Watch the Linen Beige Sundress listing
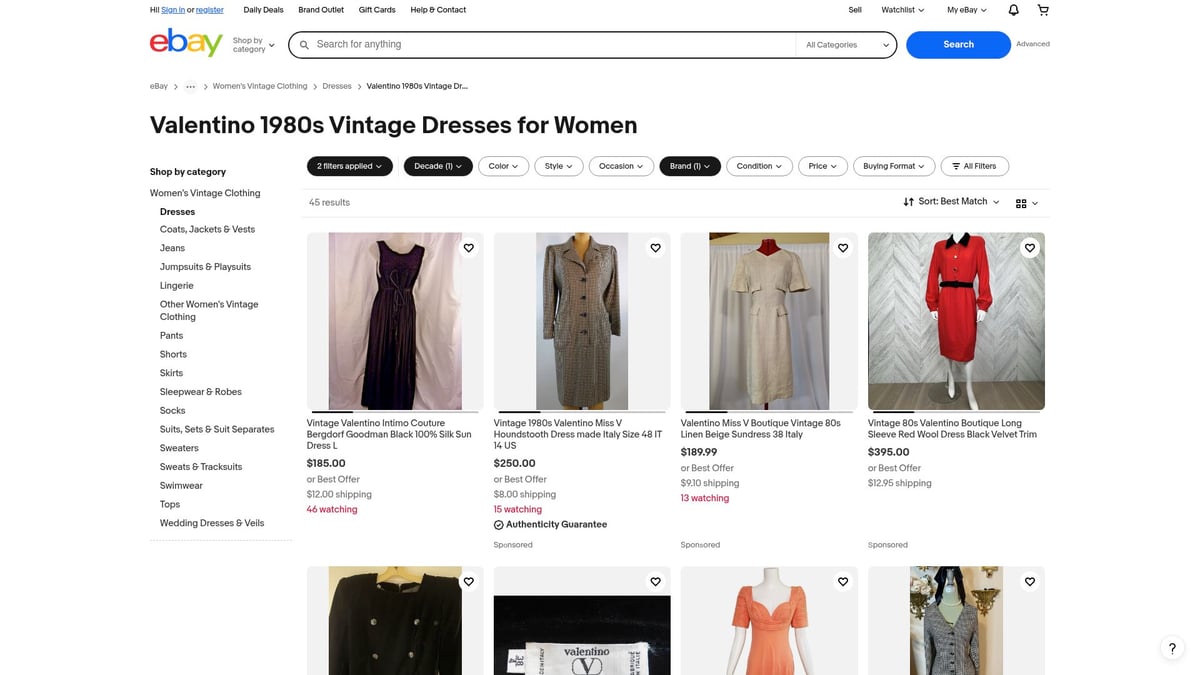 pyautogui.click(x=842, y=248)
